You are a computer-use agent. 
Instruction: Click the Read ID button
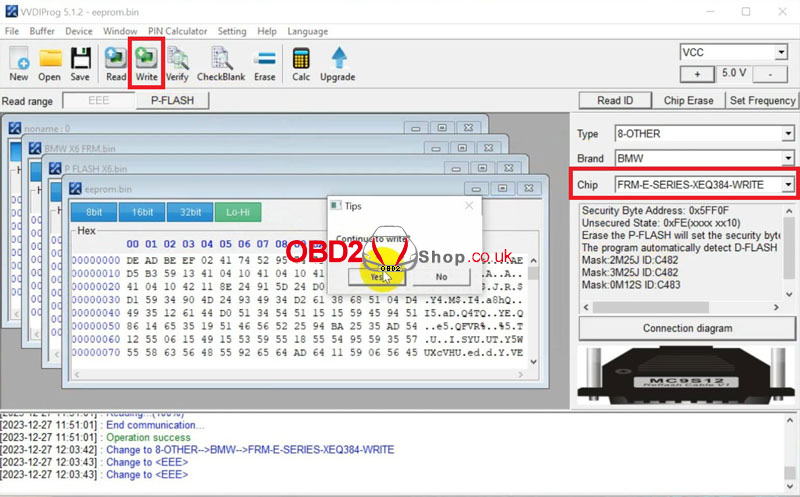coord(615,101)
